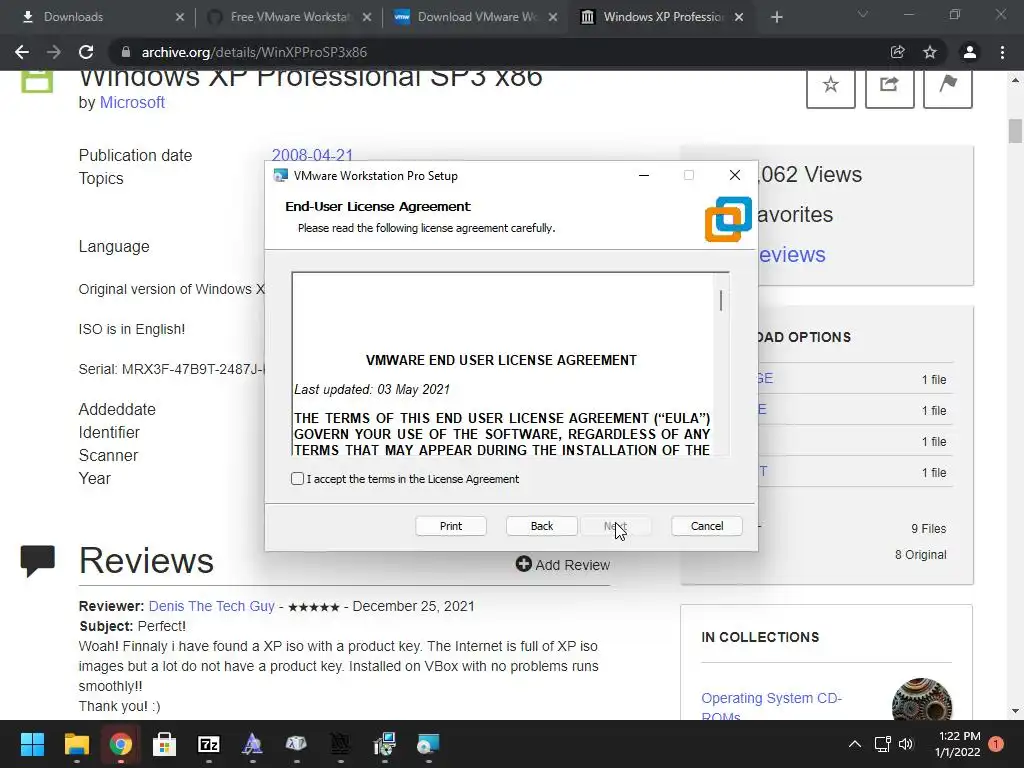Screen dimensions: 1024x768
Task: View site info via lock icon
Action: click(126, 52)
